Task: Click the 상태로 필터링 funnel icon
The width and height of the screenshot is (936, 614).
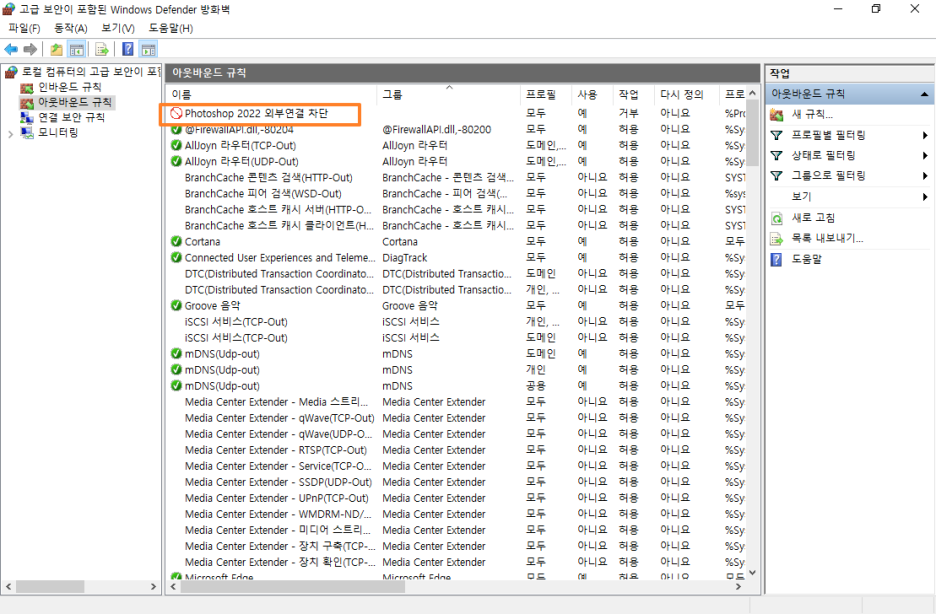Action: pyautogui.click(x=777, y=156)
